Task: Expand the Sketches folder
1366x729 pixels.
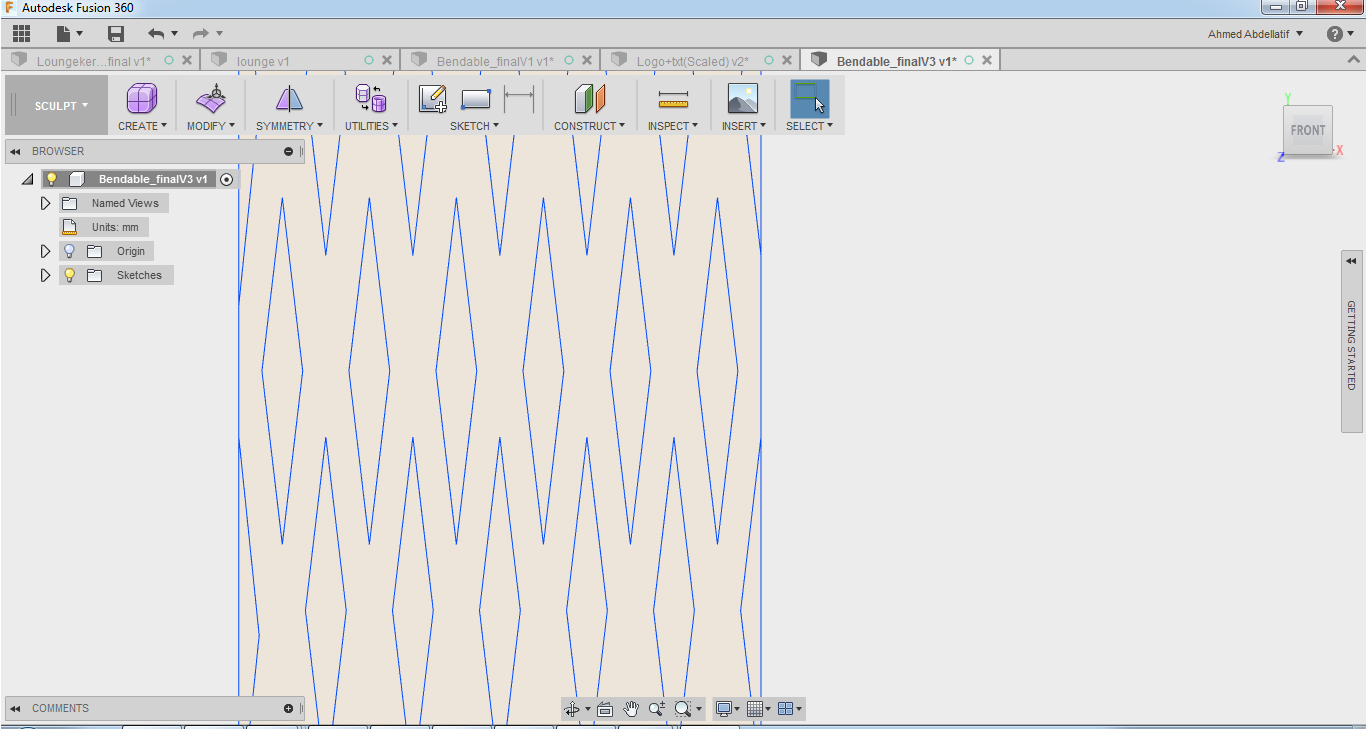Action: coord(45,275)
